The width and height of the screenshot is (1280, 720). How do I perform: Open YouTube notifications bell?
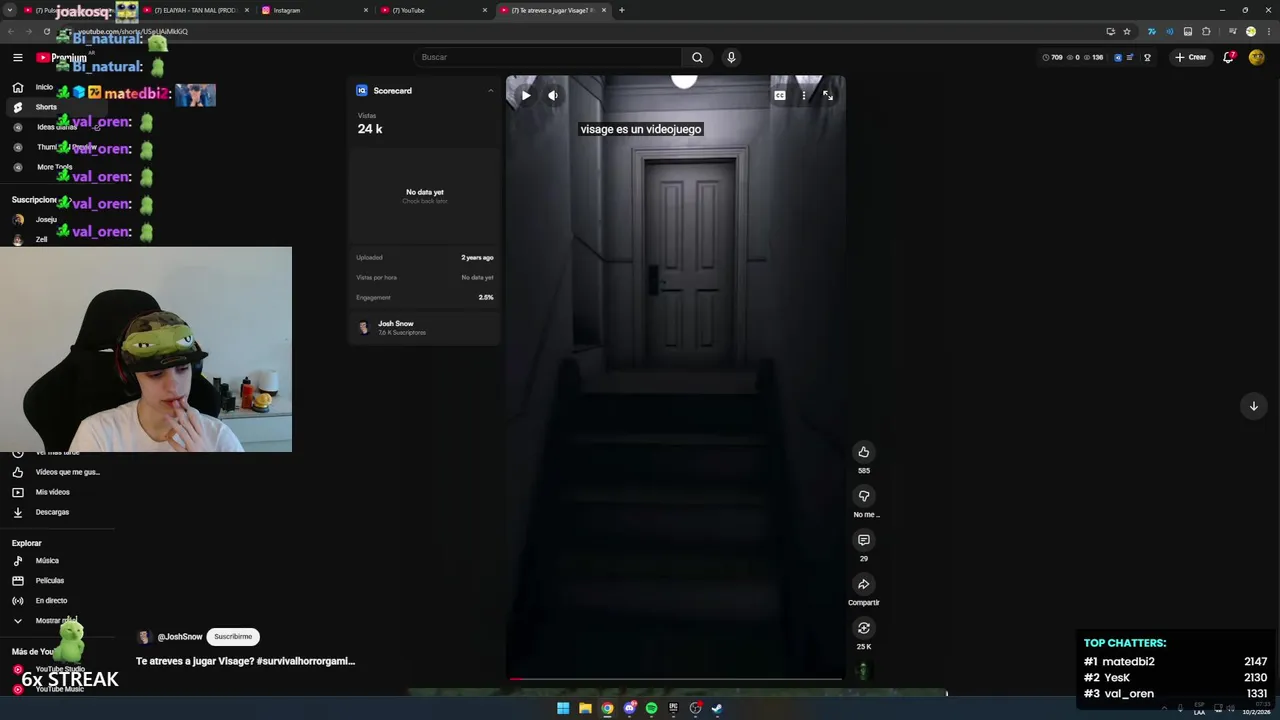point(1229,57)
